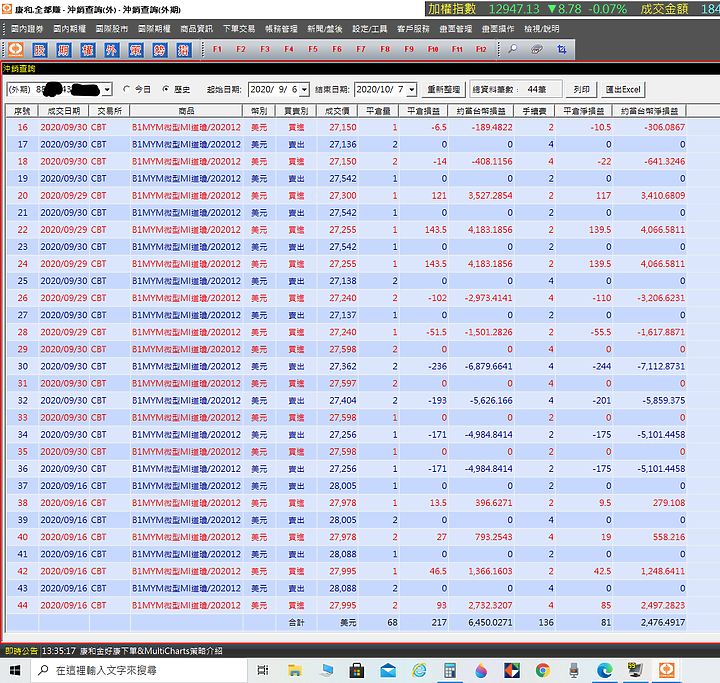This screenshot has width=720, height=683.
Task: Click the F8 shortcut toolbar button
Action: click(385, 49)
